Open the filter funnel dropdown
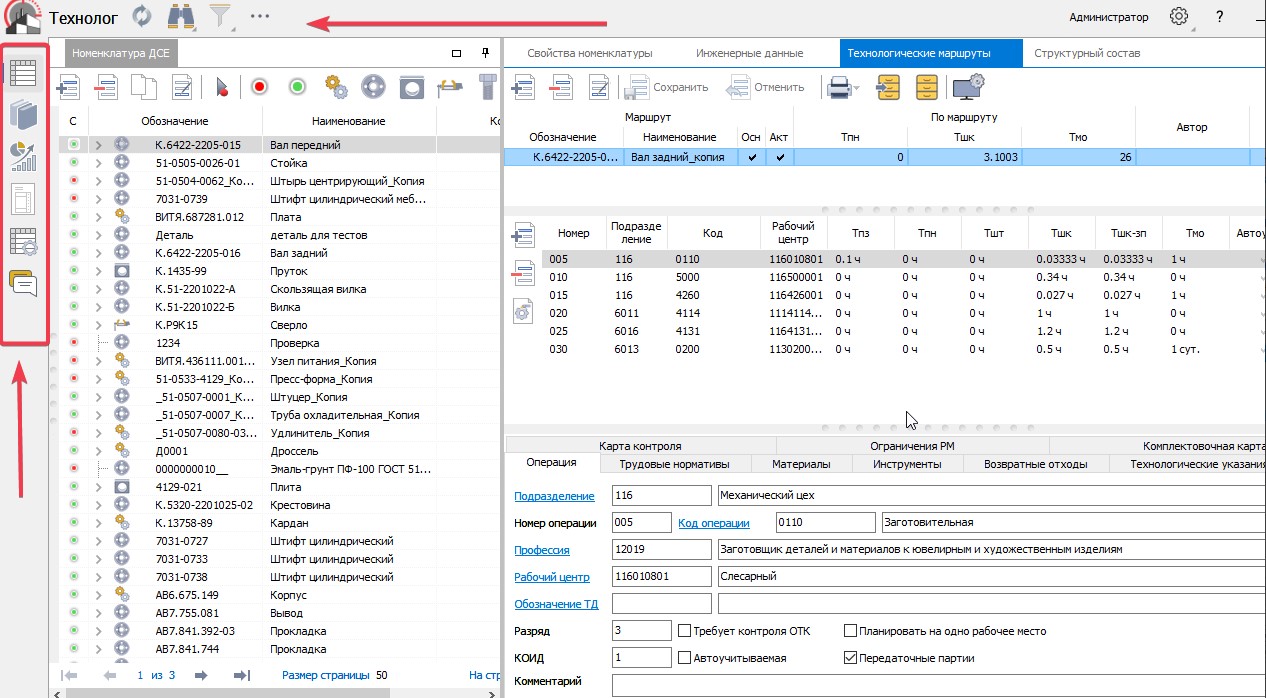 coord(219,17)
